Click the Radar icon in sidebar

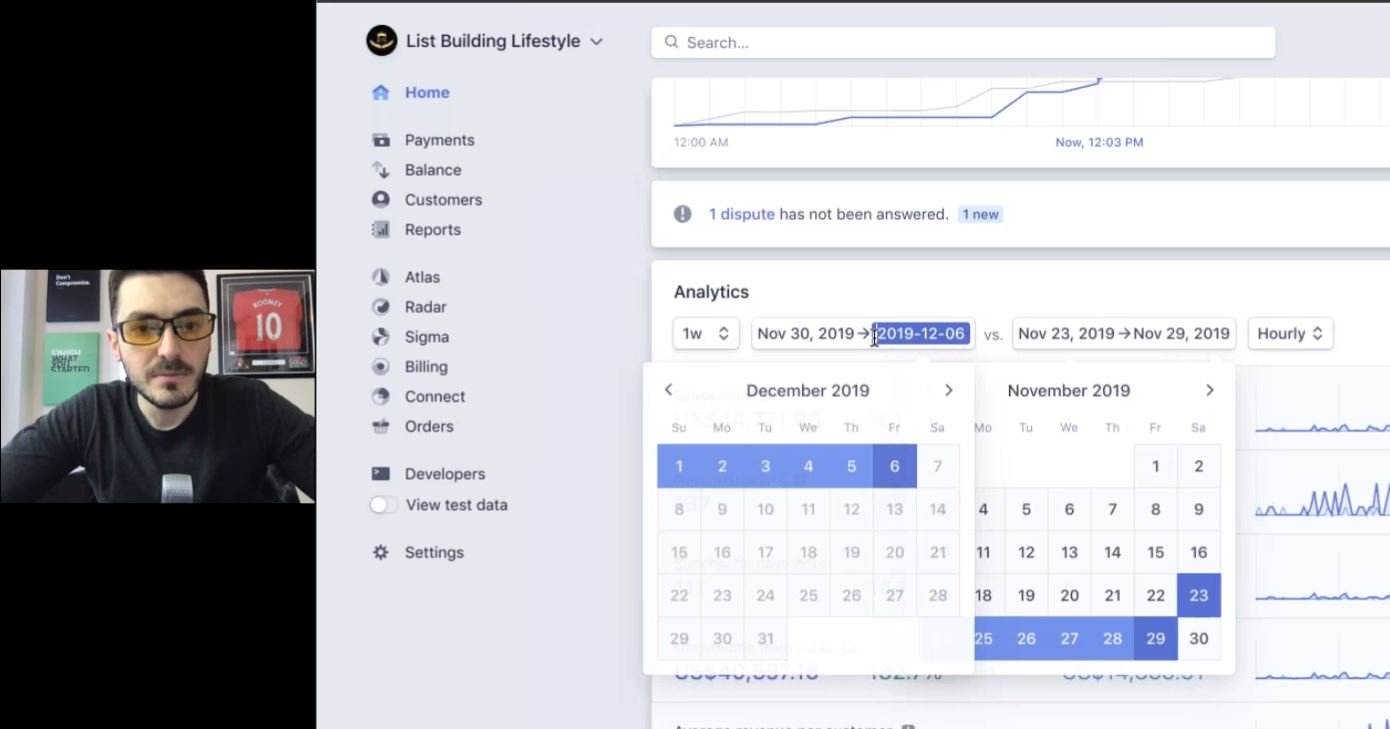380,307
